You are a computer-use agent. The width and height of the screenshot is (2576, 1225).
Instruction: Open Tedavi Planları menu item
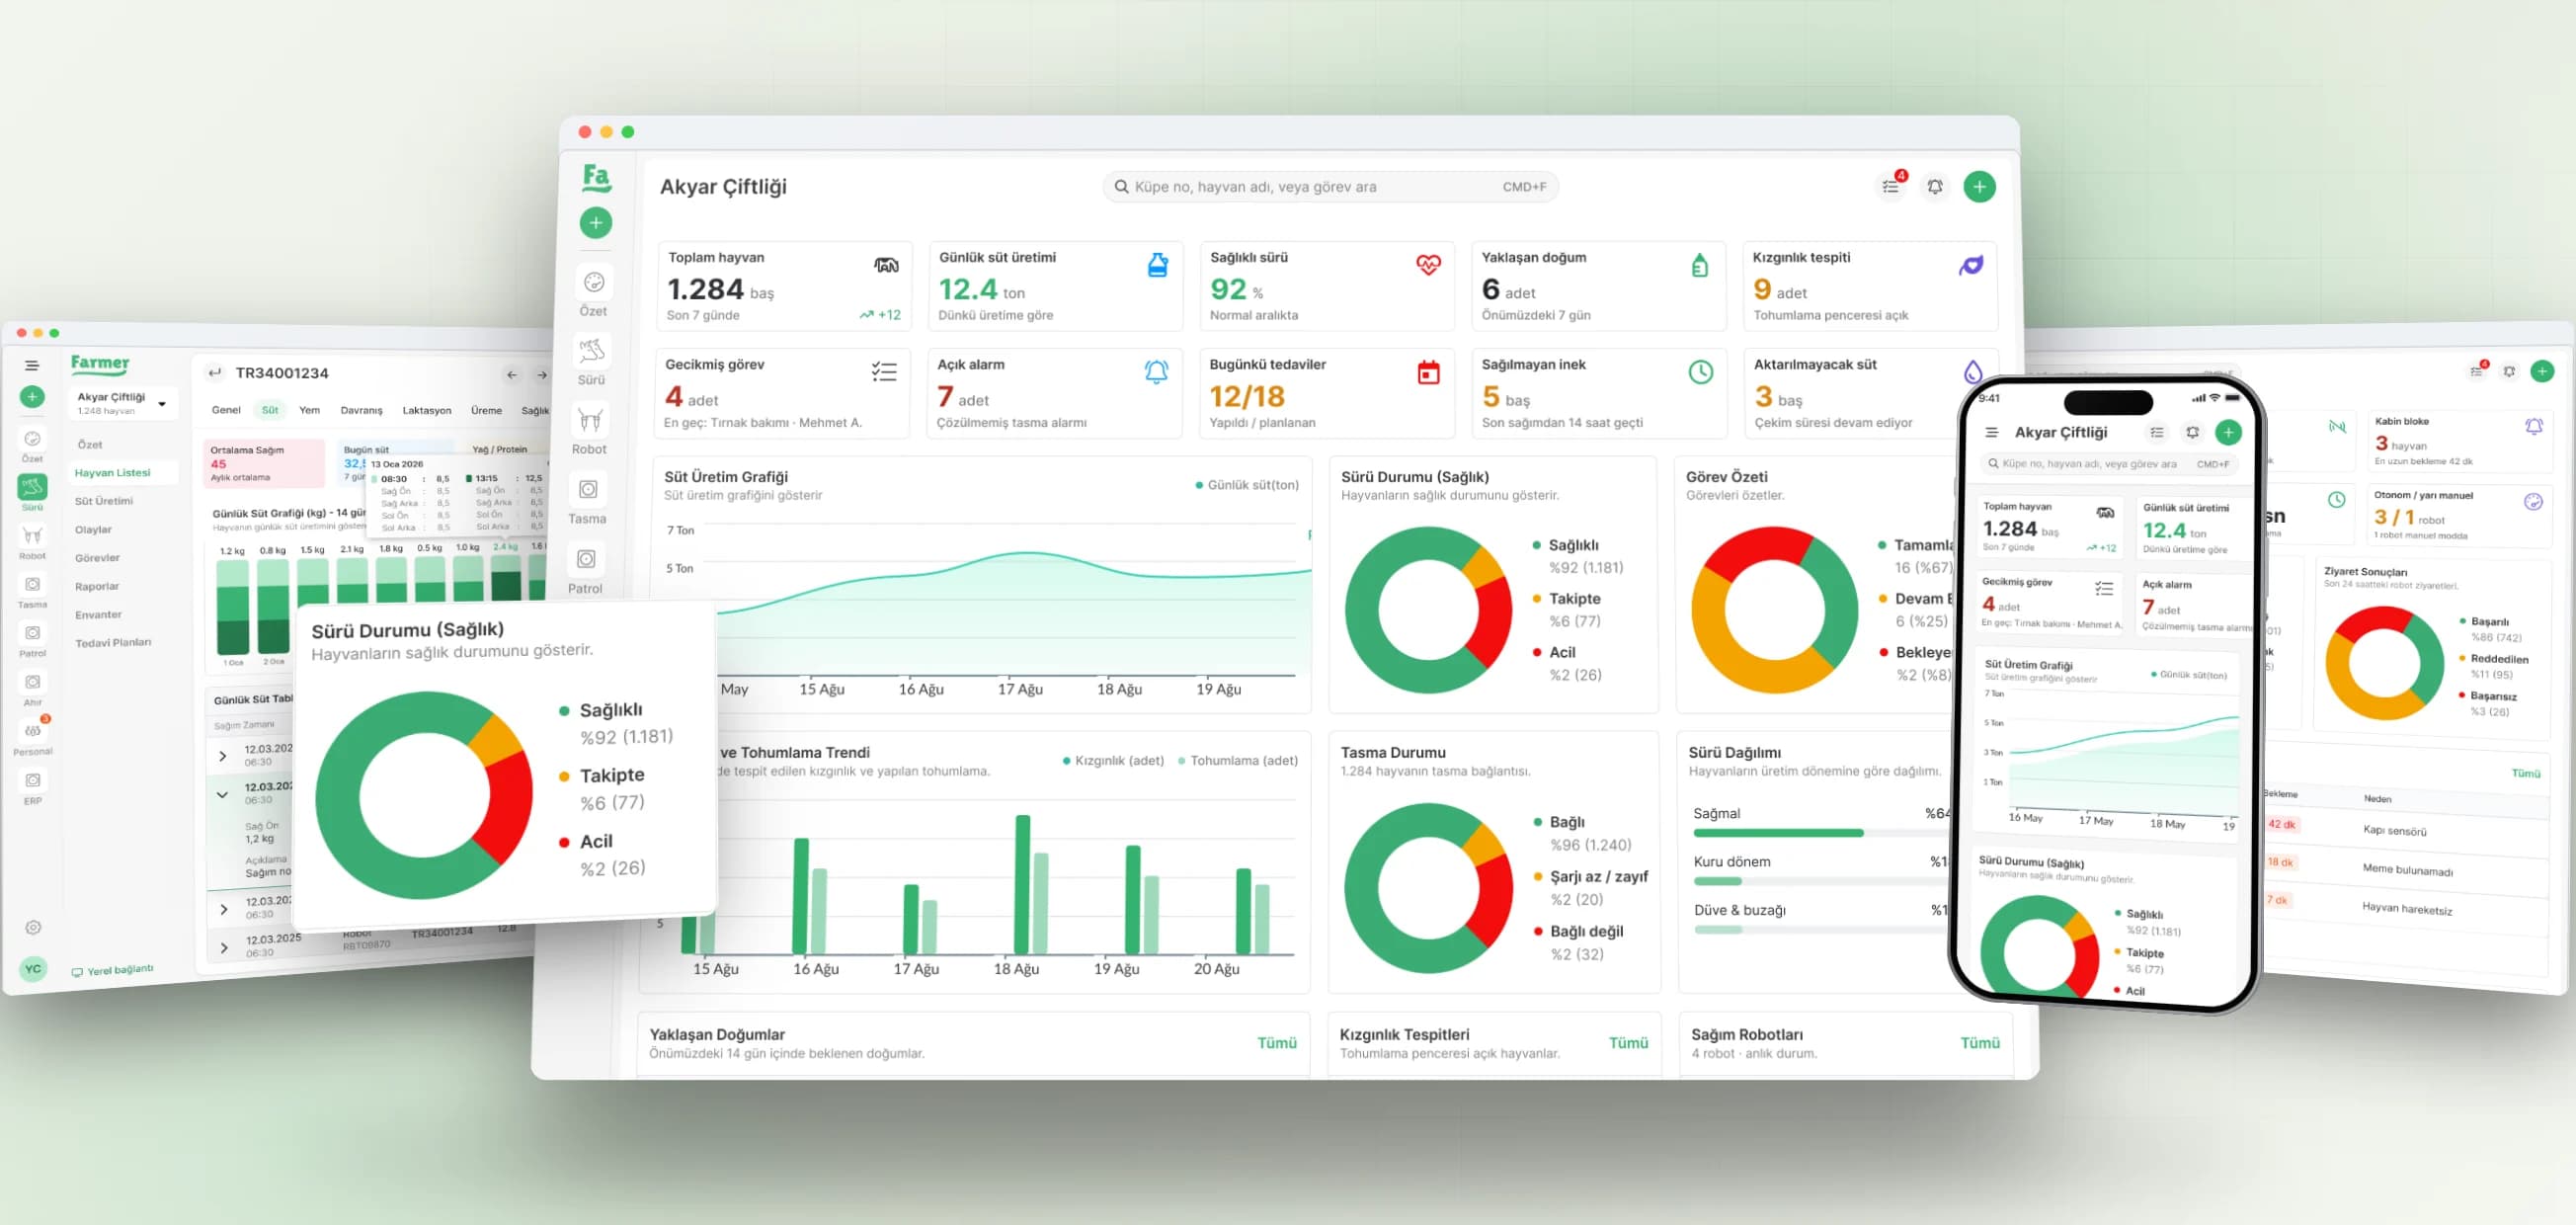coord(113,643)
